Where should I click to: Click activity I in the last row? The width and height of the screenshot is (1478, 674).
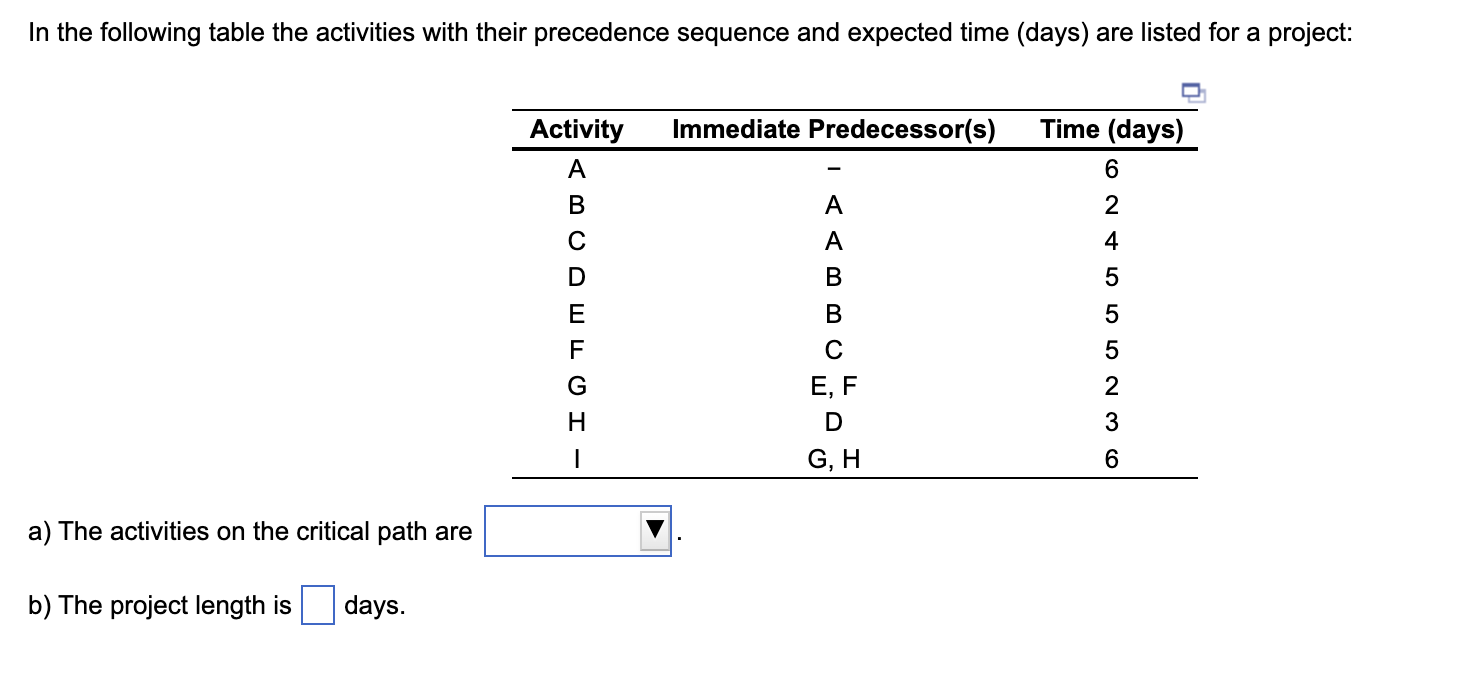pyautogui.click(x=575, y=458)
